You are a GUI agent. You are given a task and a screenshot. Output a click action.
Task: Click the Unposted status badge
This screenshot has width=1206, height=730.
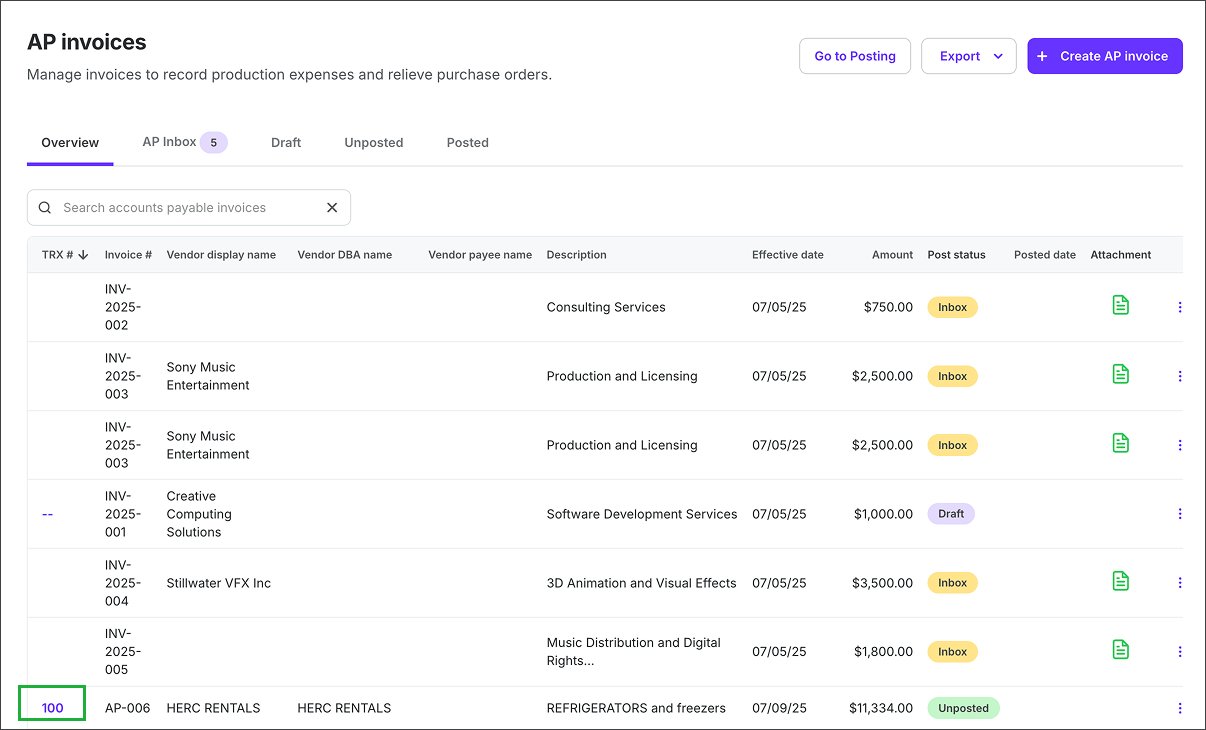pos(963,708)
